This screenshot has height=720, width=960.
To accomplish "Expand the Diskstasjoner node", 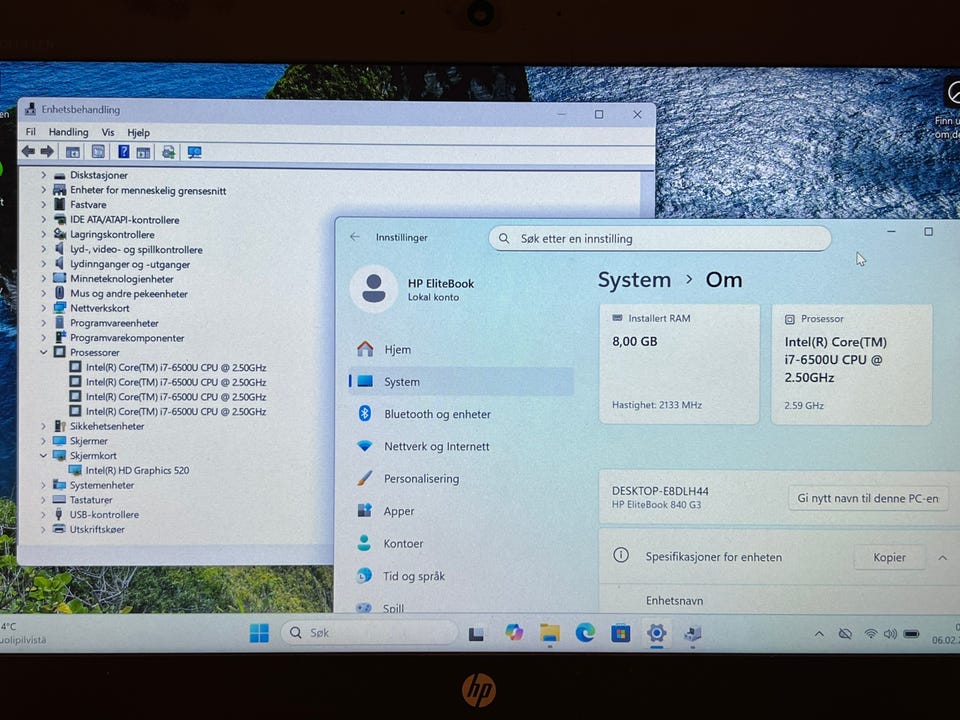I will coord(43,175).
